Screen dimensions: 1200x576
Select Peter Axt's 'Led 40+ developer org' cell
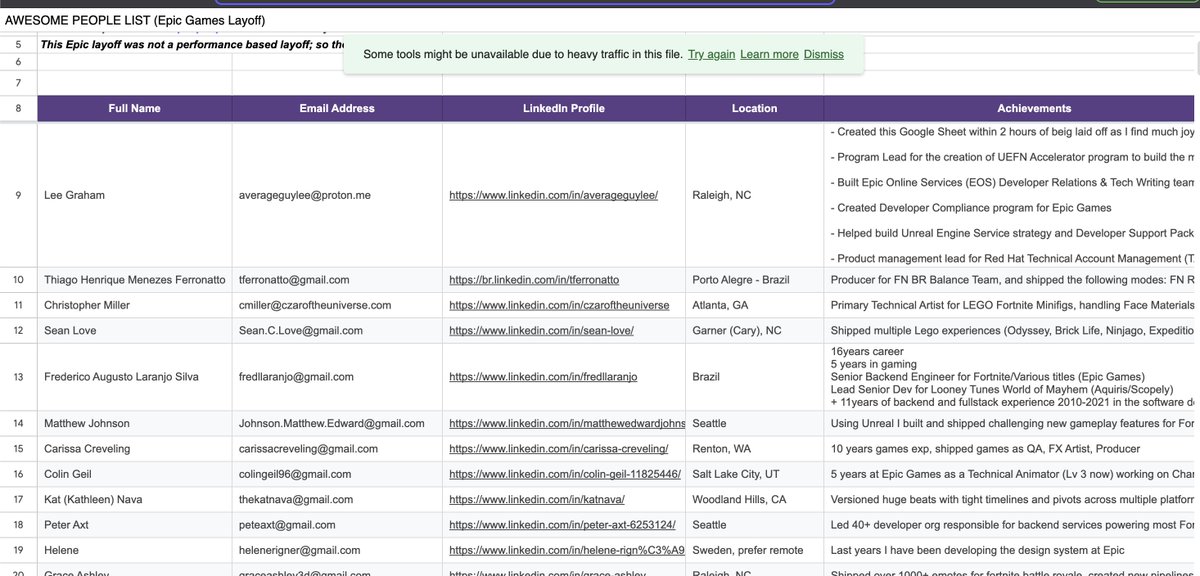(1011, 524)
